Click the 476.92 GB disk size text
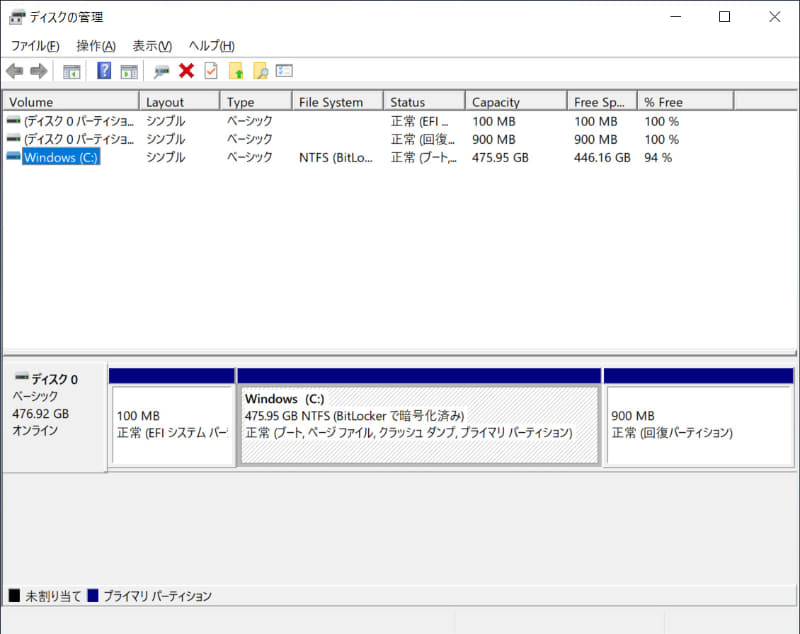800x634 pixels. tap(41, 414)
